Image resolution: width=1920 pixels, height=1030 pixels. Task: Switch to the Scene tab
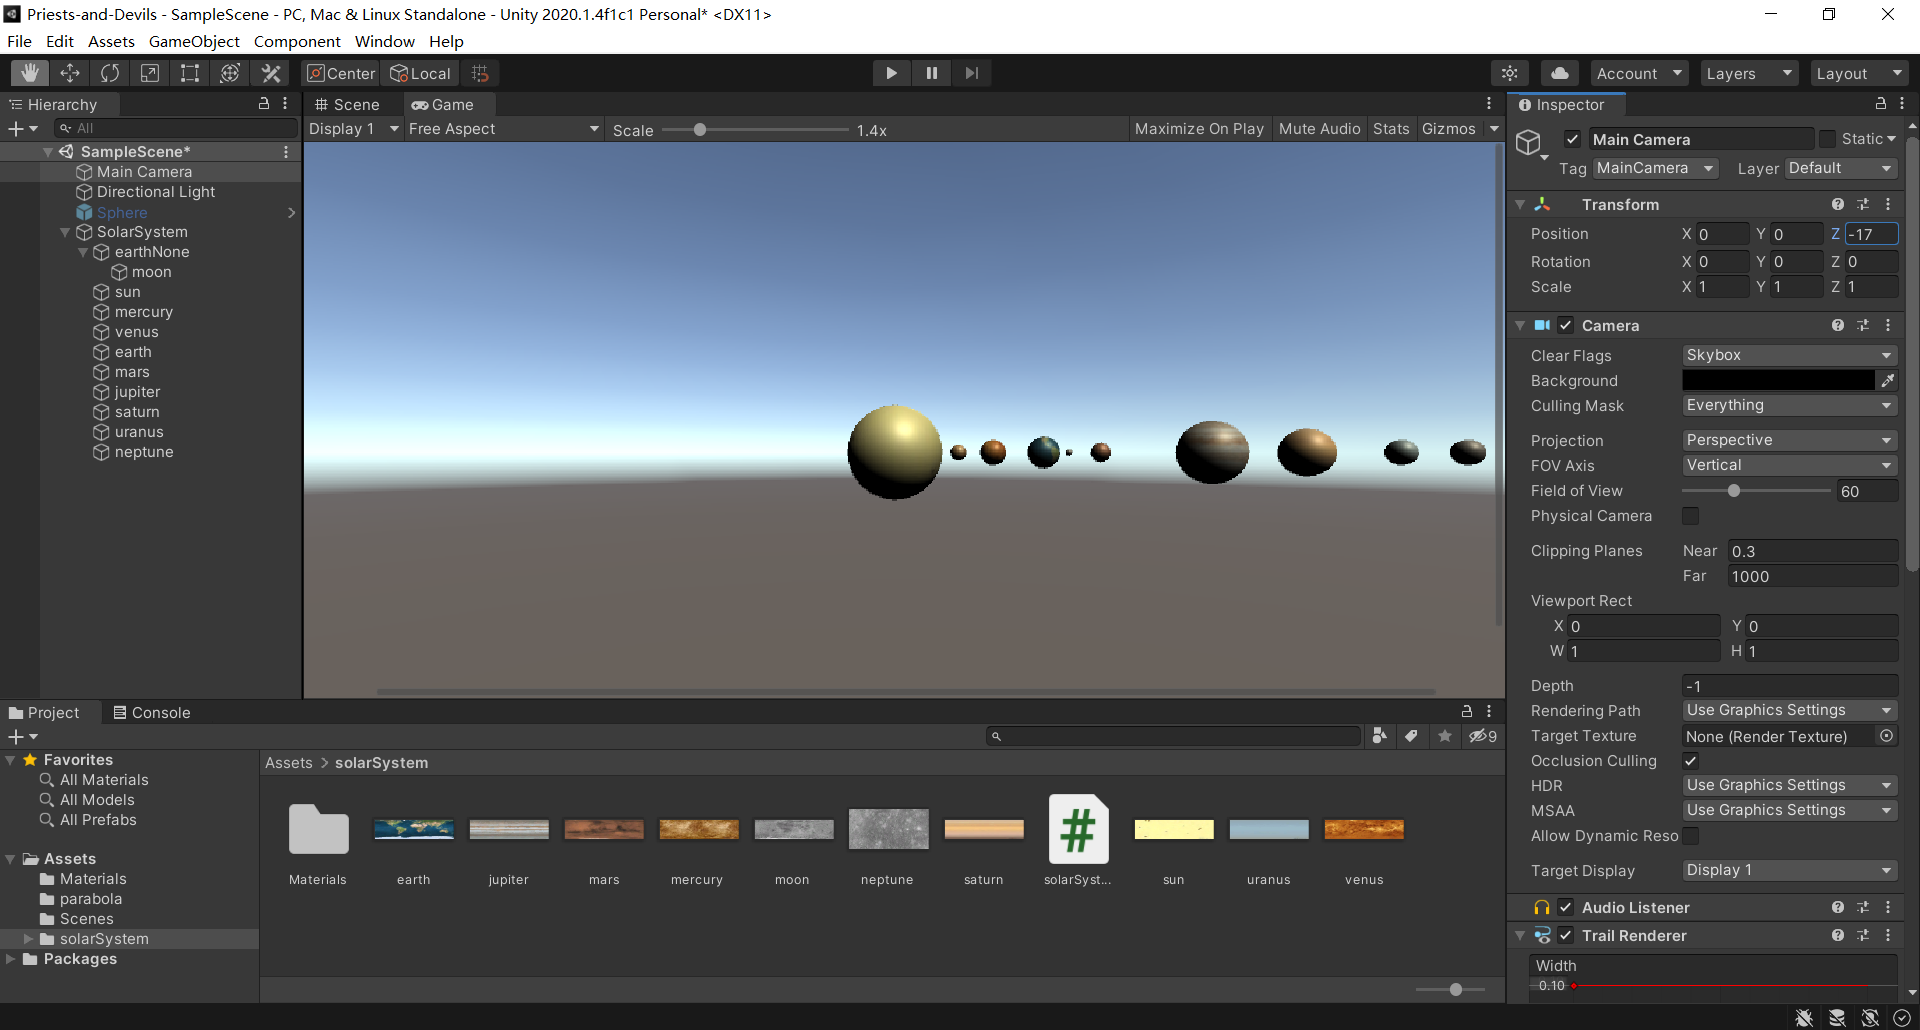click(348, 104)
